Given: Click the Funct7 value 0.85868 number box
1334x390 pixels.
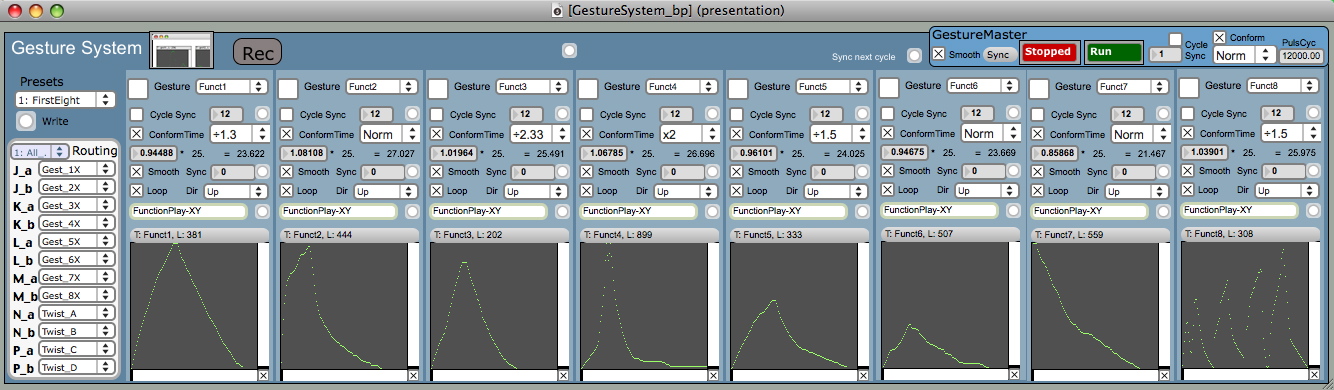Looking at the screenshot, I should pos(1055,152).
